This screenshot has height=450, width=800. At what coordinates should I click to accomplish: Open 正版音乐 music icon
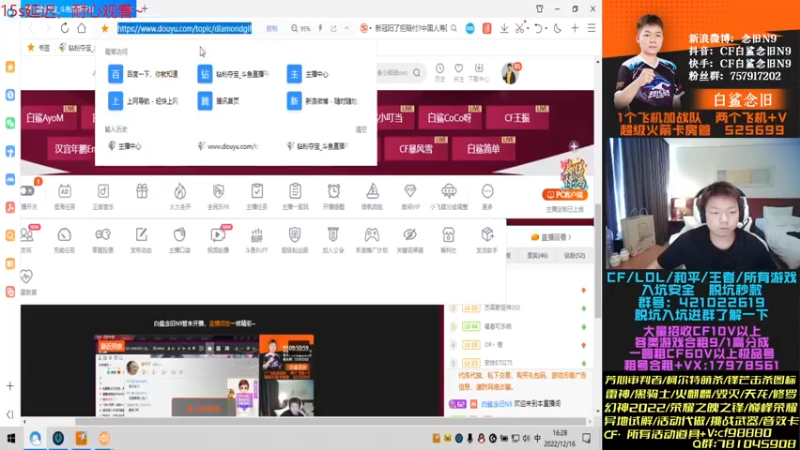click(x=103, y=191)
